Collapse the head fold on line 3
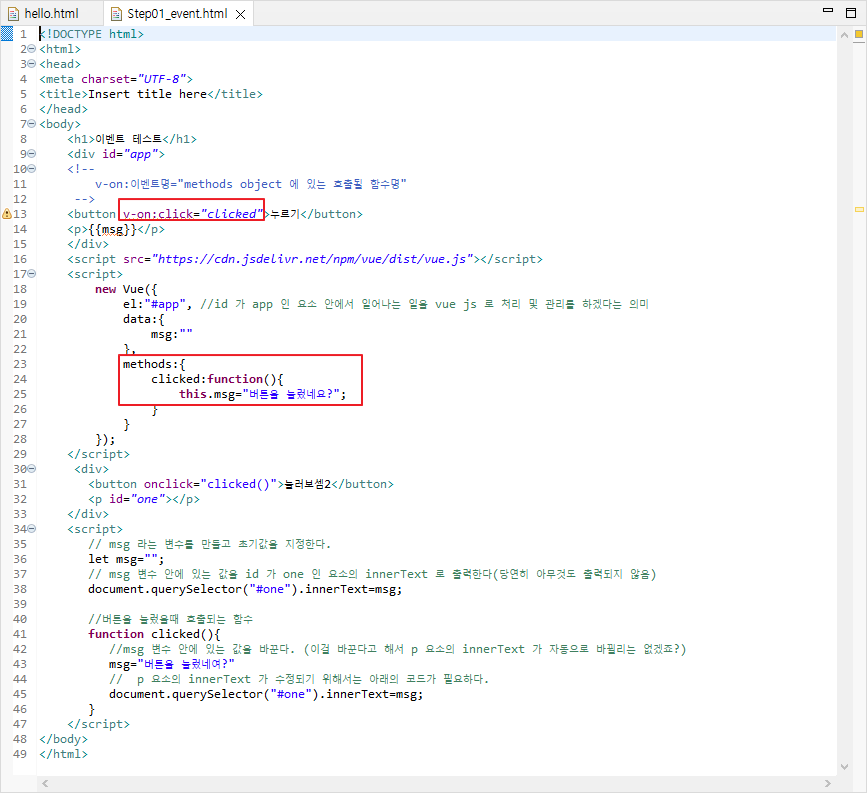This screenshot has width=867, height=793. click(x=32, y=64)
